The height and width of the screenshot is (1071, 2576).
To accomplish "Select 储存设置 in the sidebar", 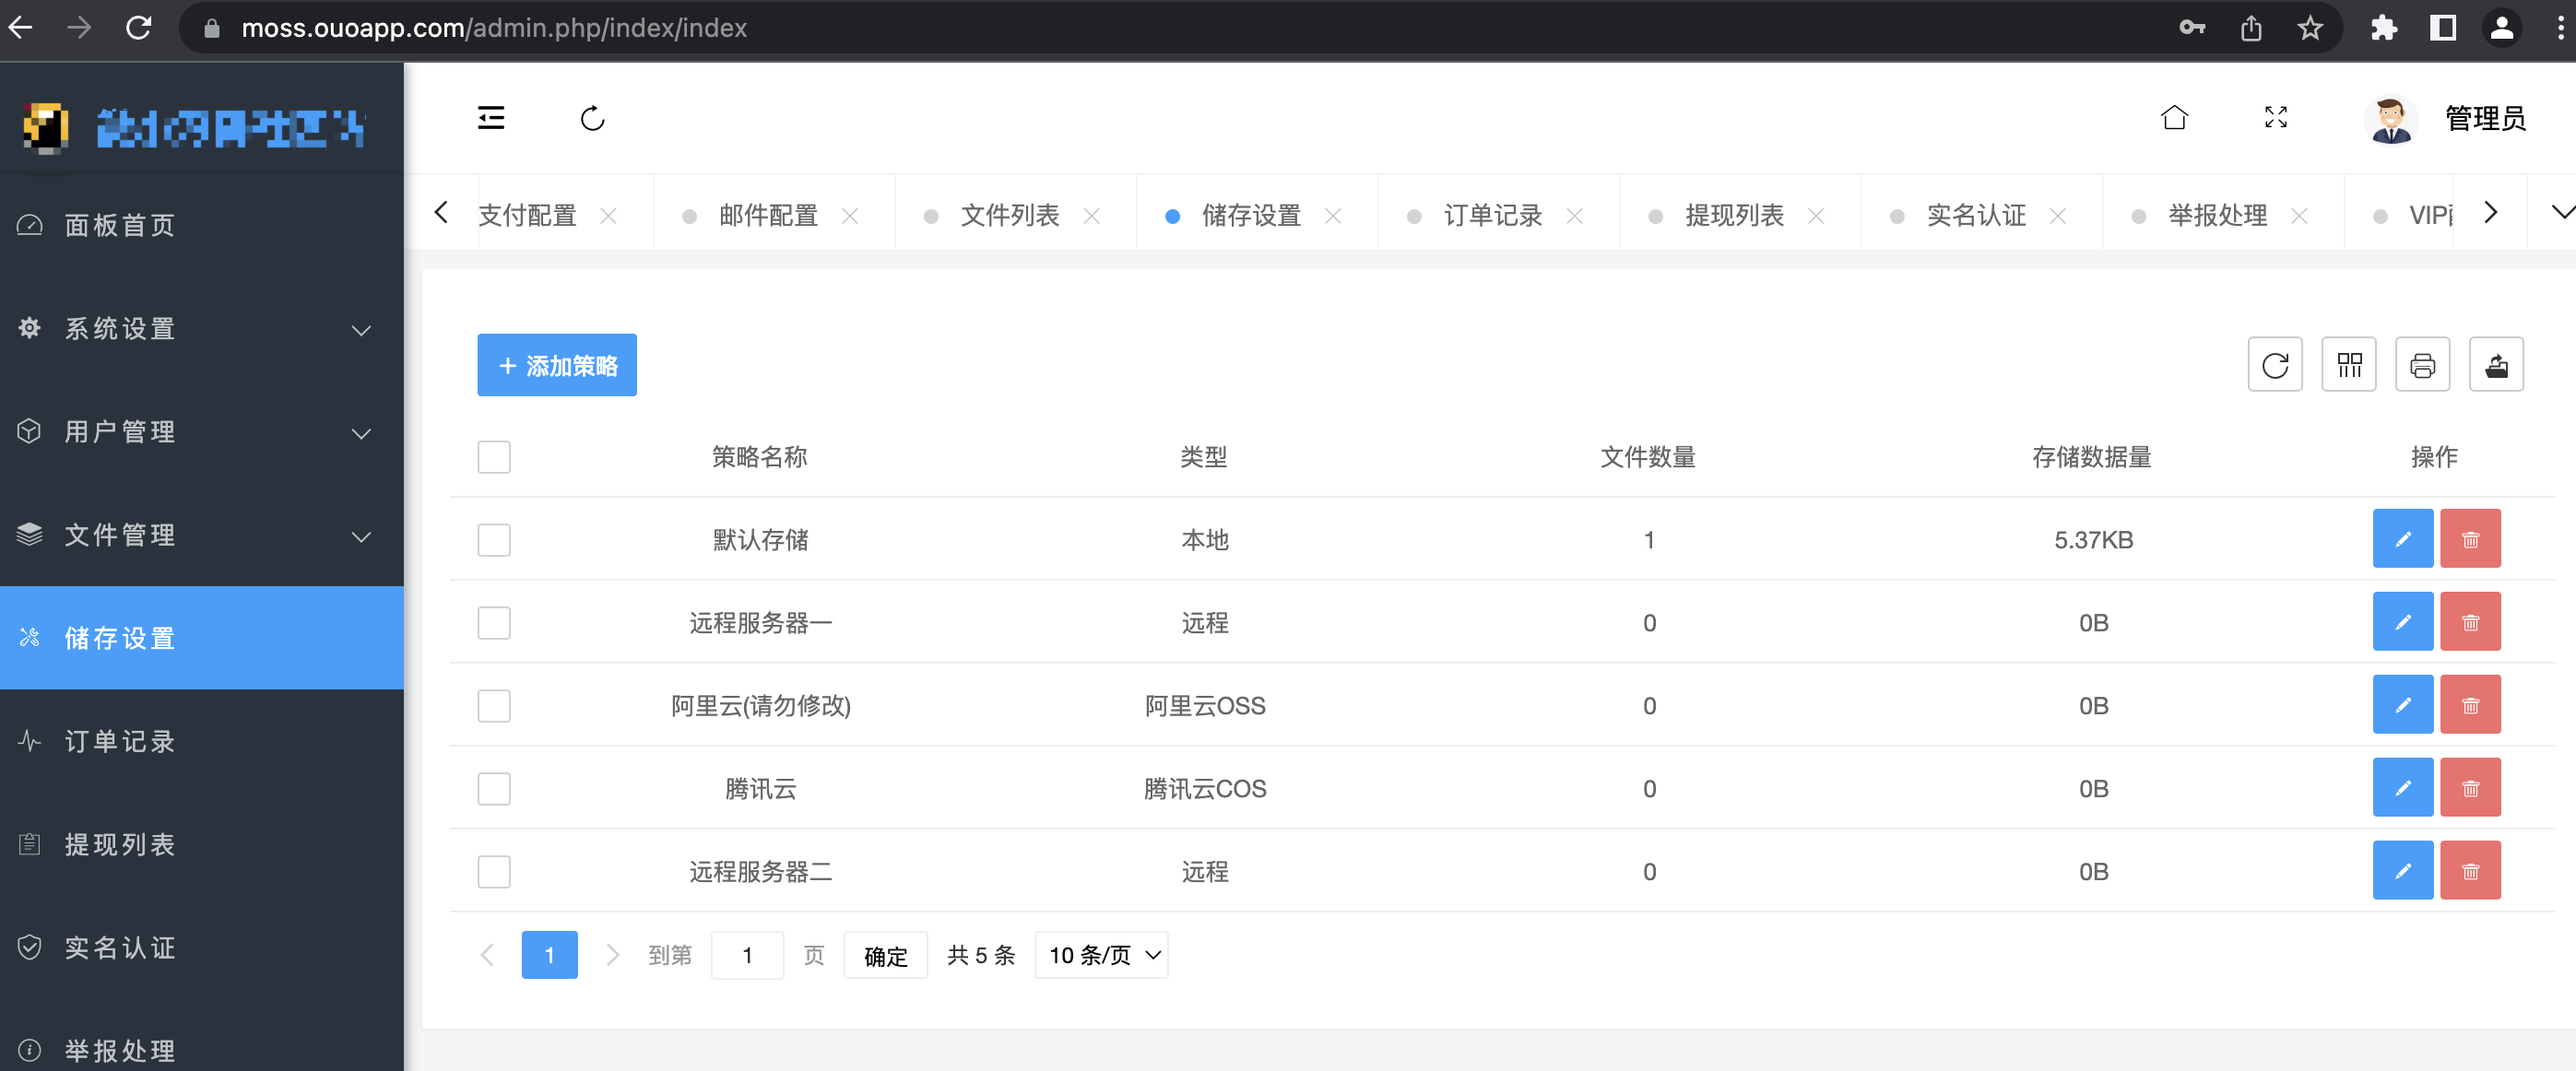I will pyautogui.click(x=201, y=638).
